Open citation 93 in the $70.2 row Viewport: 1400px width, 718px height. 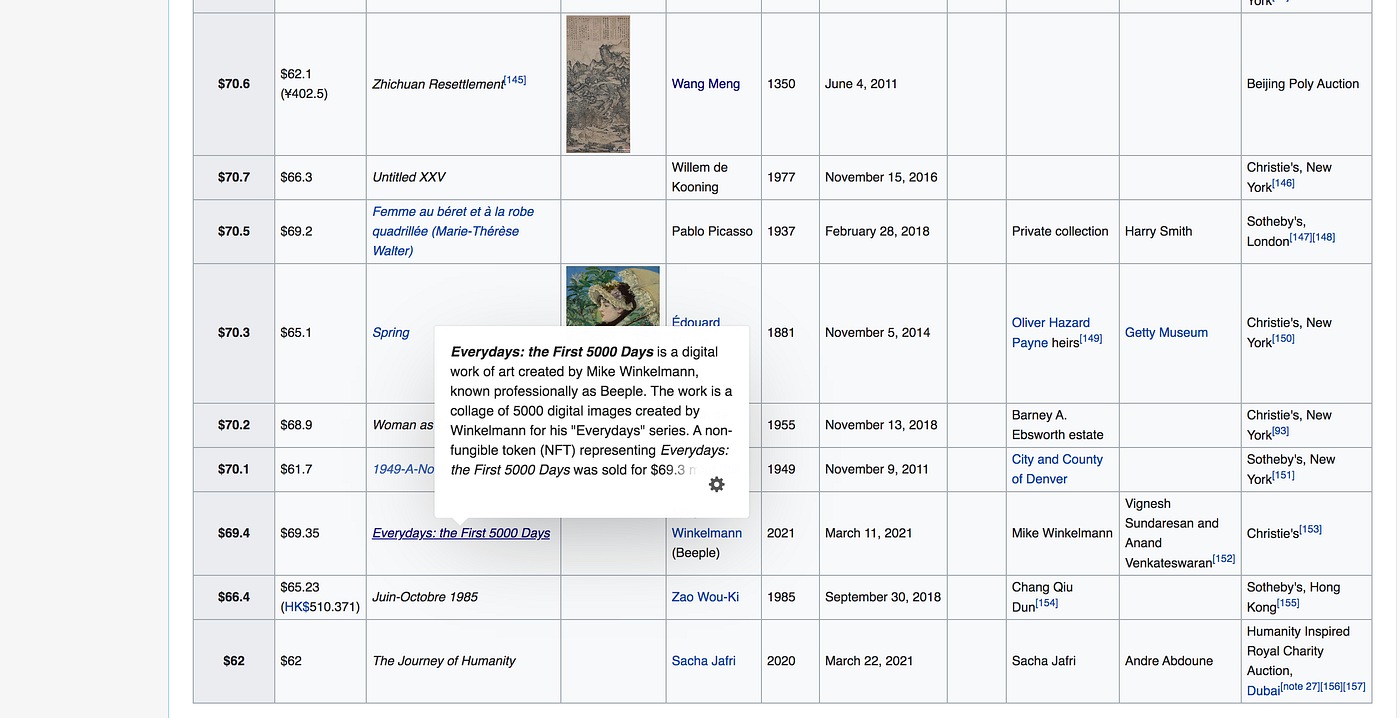(x=1281, y=431)
